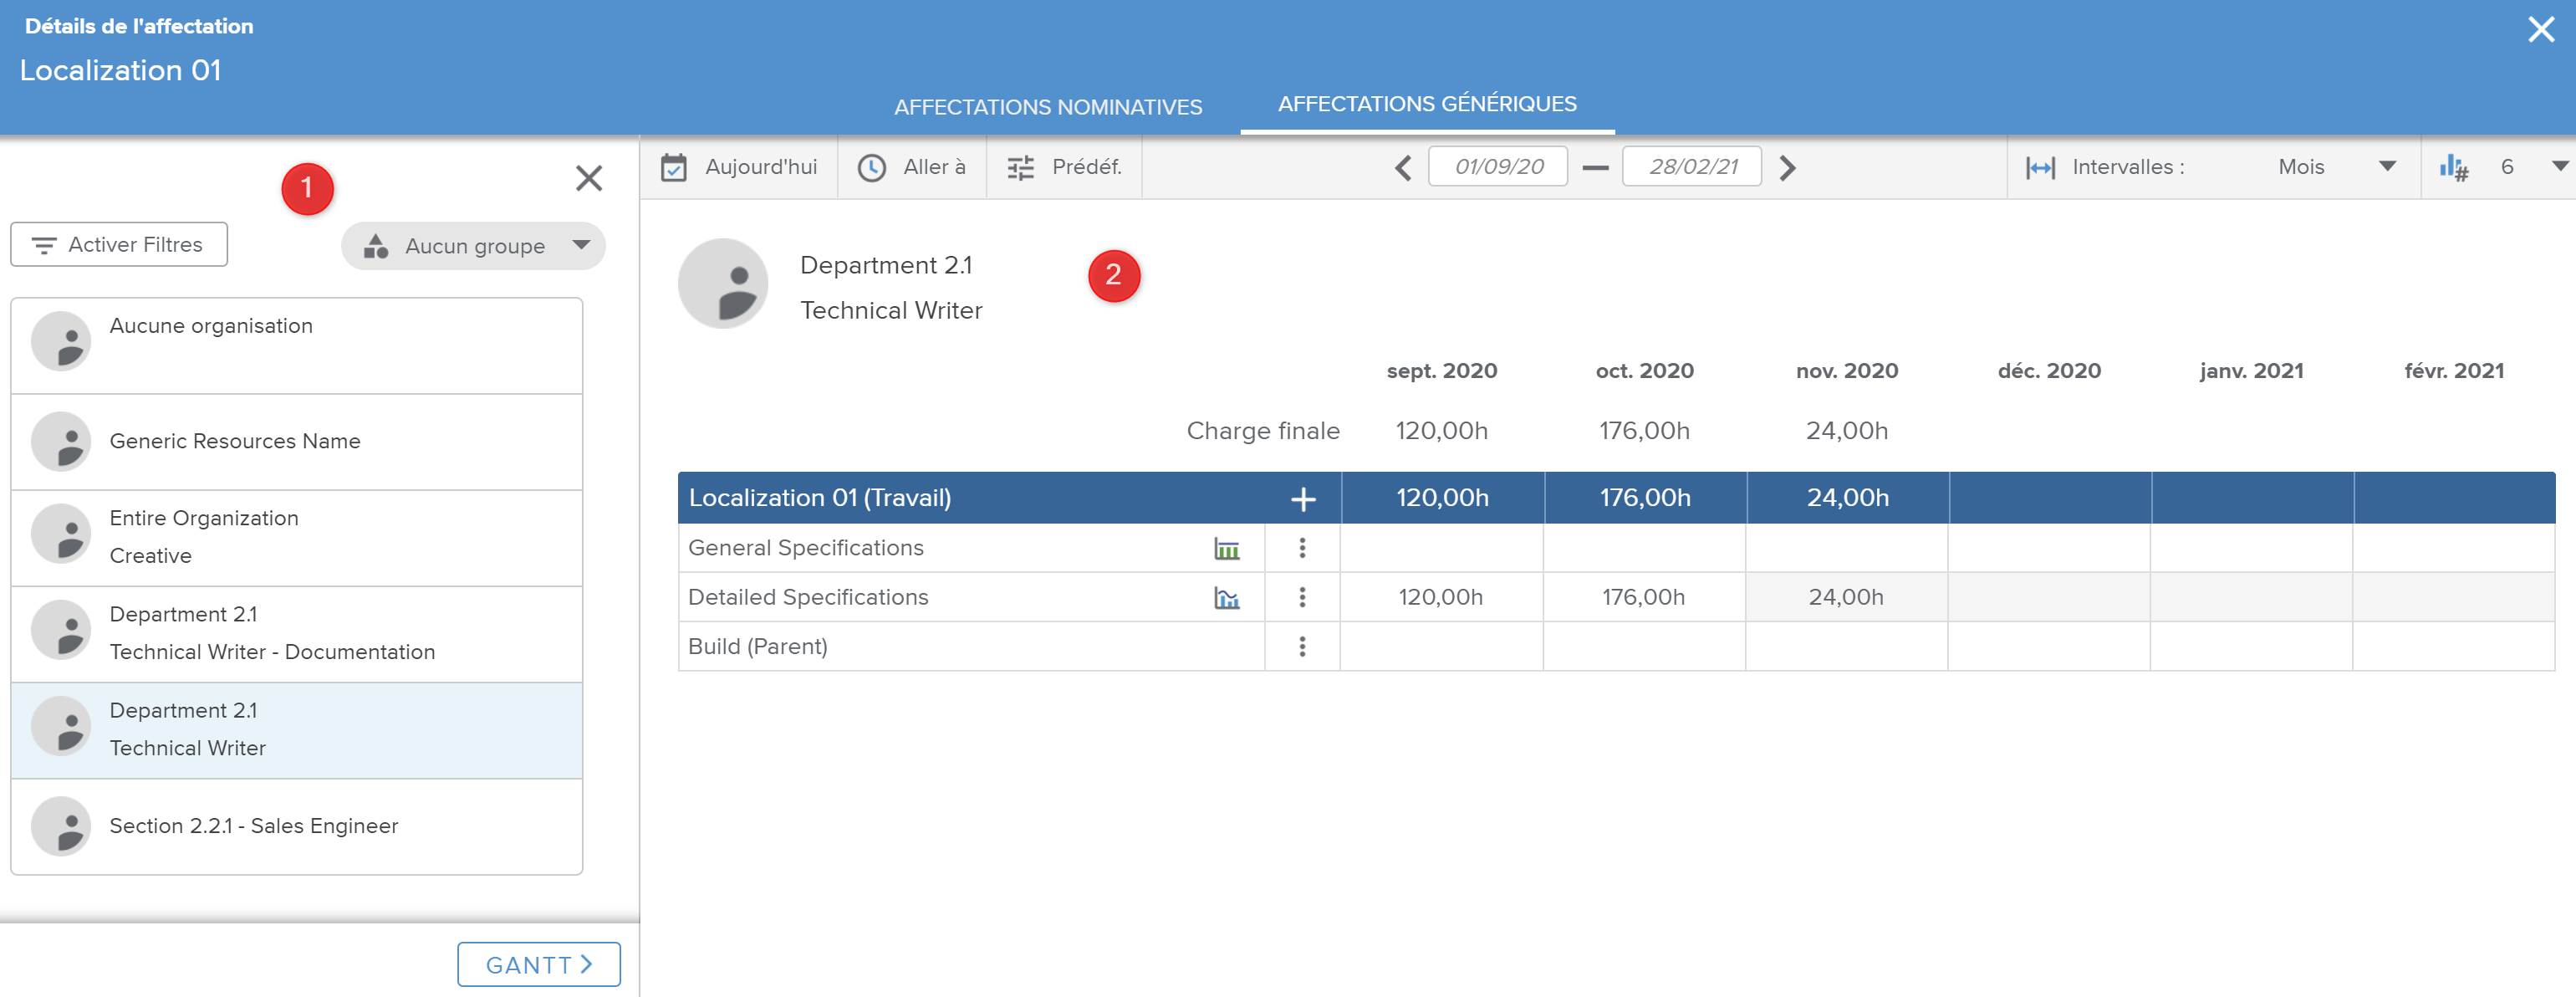
Task: Click chart icon on General Specifications row
Action: [1226, 549]
